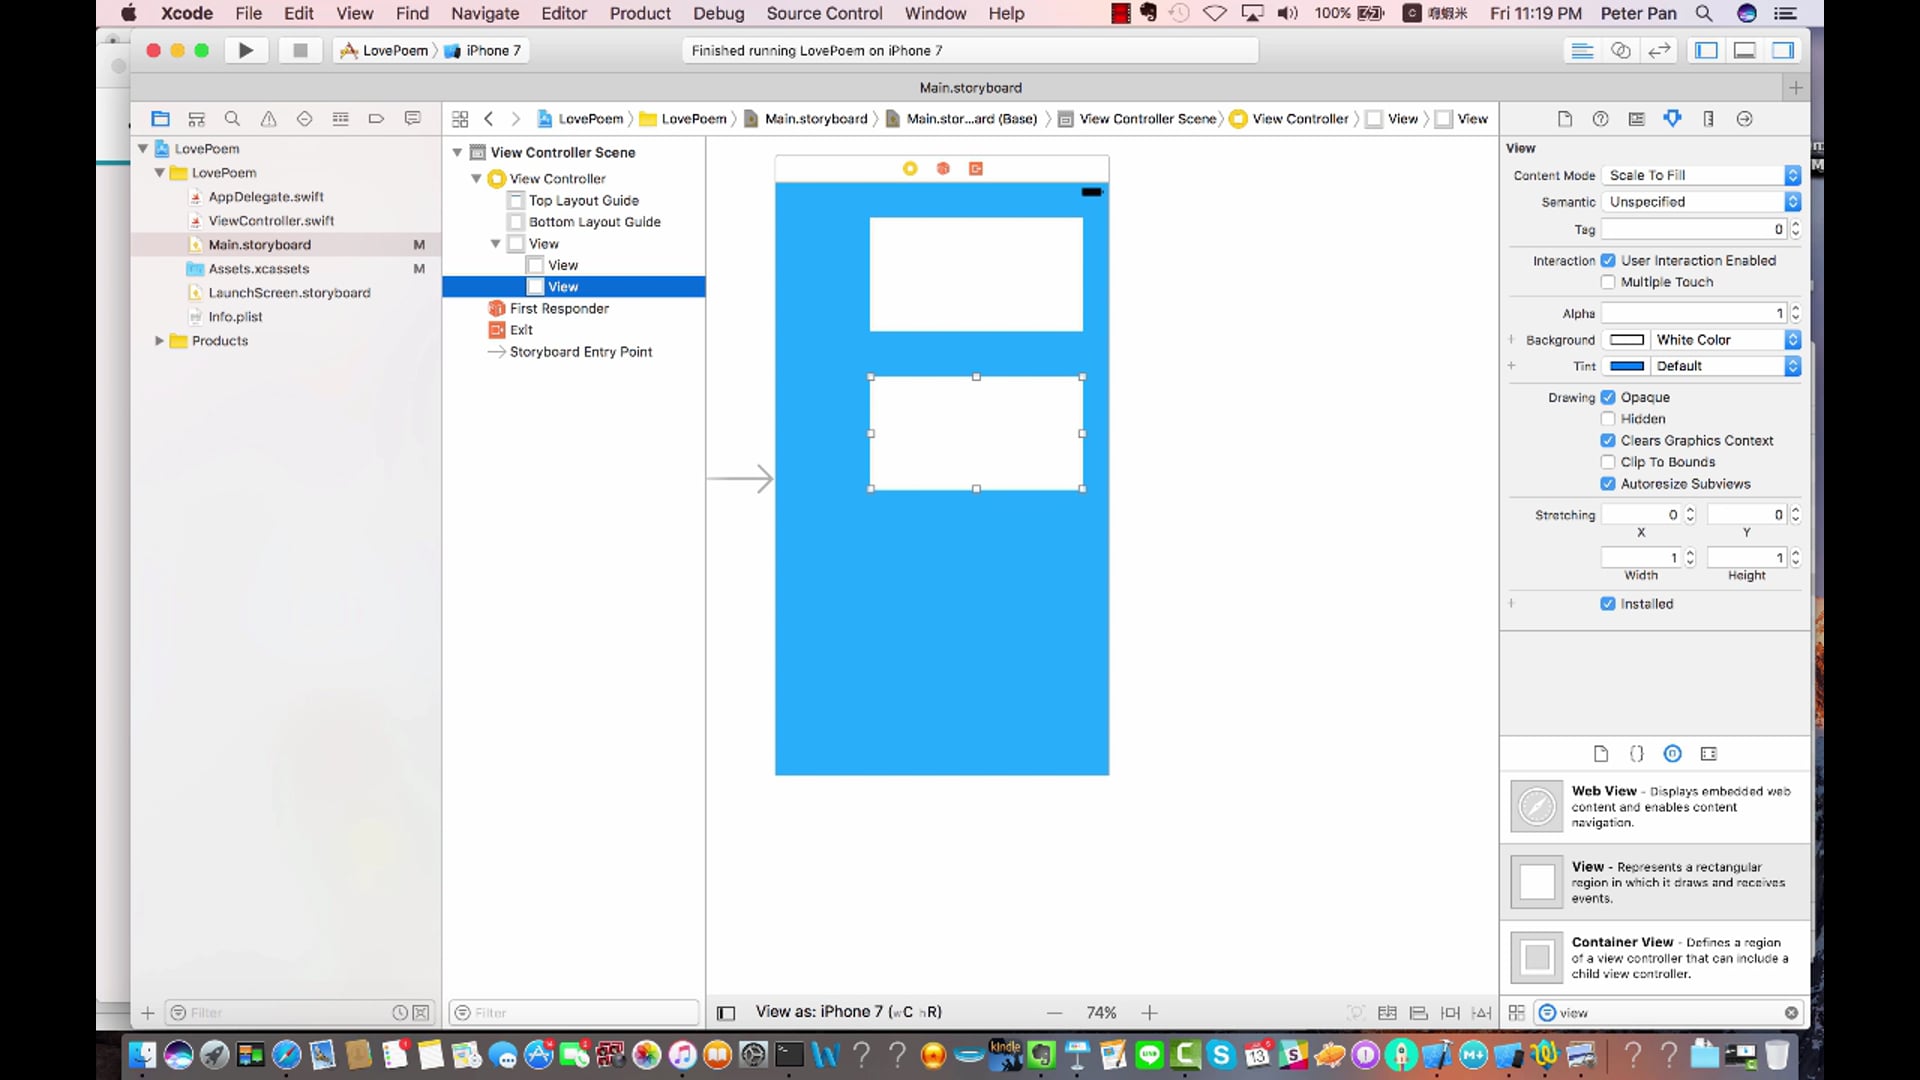1920x1080 pixels.
Task: Hide the document outline via bottom-left toggle
Action: pyautogui.click(x=726, y=1013)
